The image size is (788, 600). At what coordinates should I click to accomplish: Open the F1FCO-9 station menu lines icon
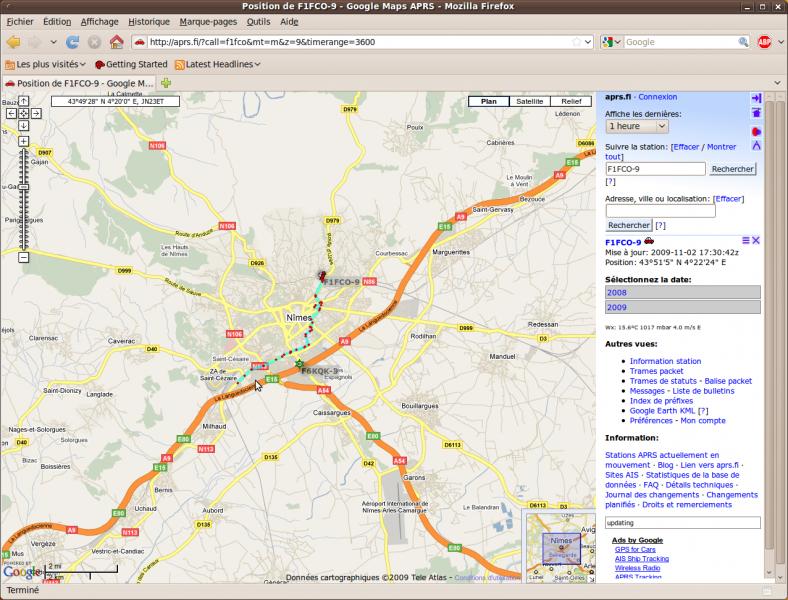(746, 241)
